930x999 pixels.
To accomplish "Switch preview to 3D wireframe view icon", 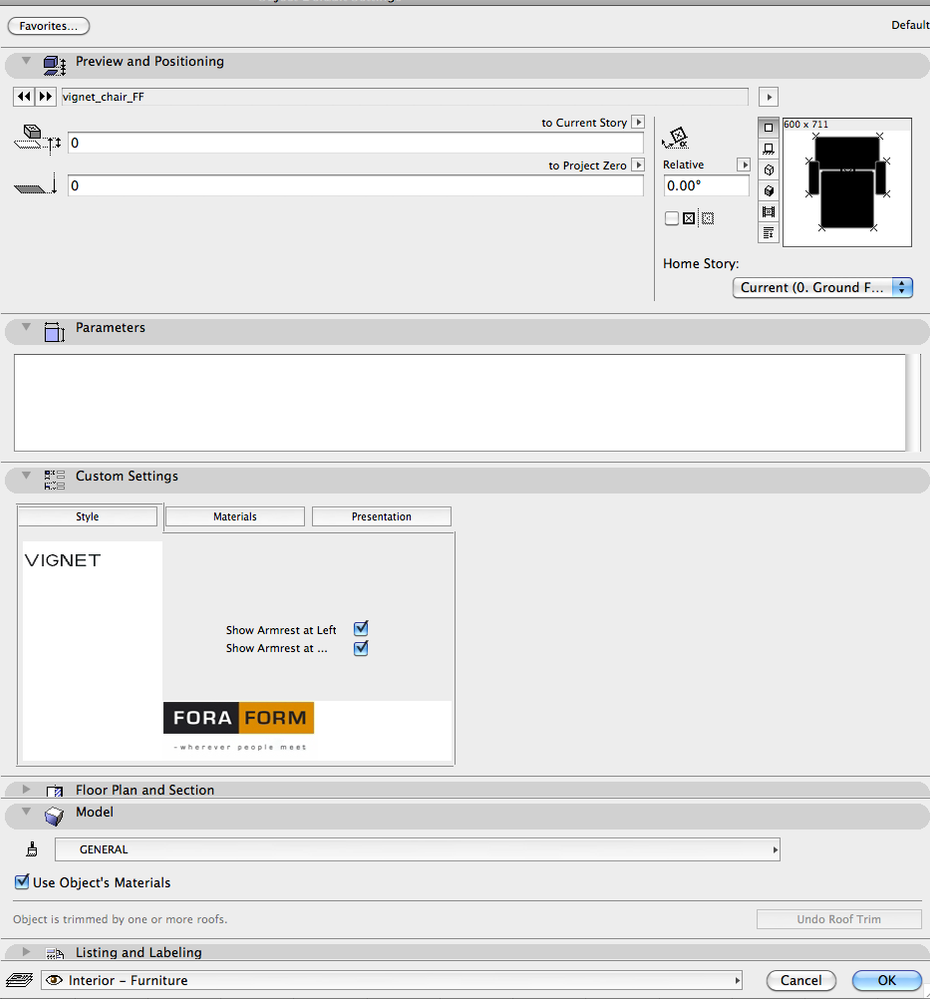I will [x=768, y=169].
